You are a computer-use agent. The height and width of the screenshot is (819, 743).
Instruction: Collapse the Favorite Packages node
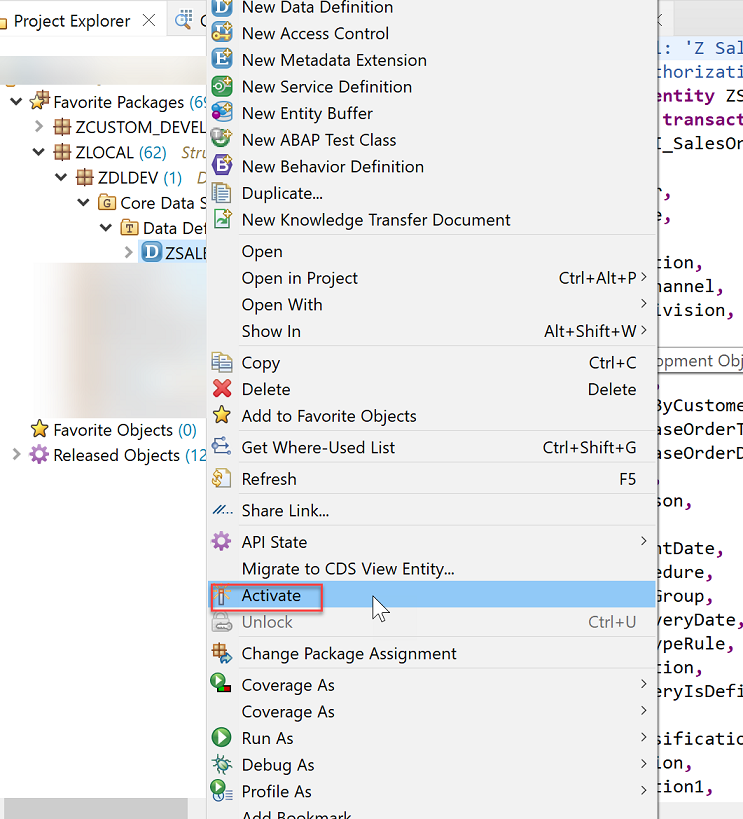pos(16,101)
